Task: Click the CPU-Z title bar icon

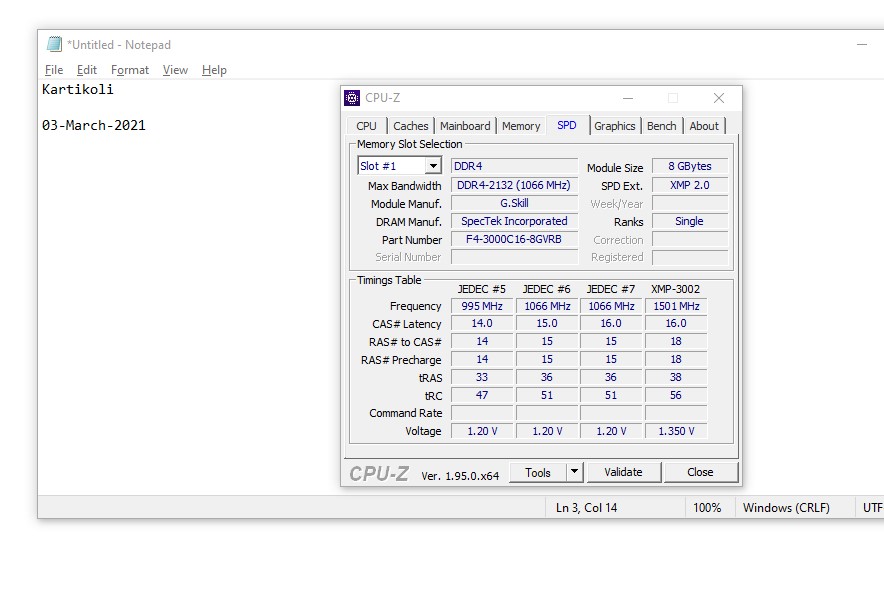Action: tap(352, 98)
